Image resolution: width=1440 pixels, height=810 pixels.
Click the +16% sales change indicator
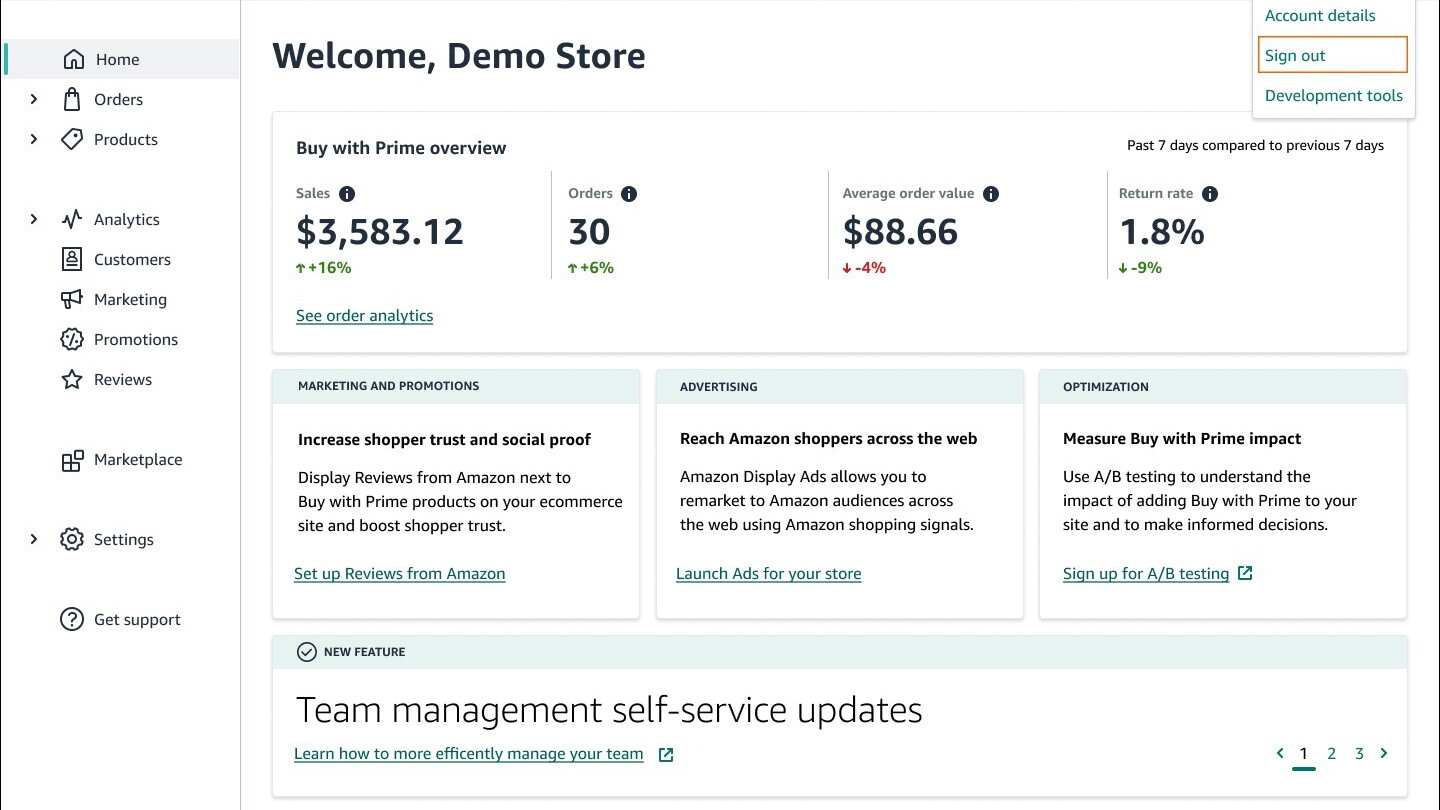(x=324, y=268)
